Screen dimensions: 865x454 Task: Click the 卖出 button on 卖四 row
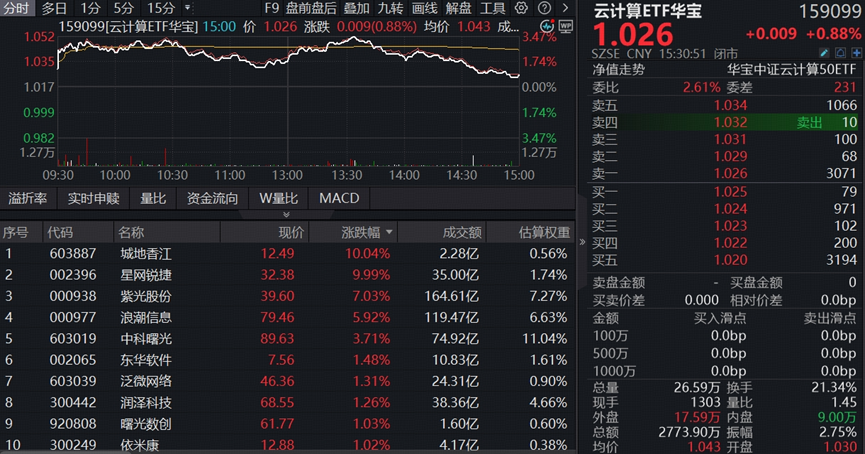[809, 122]
